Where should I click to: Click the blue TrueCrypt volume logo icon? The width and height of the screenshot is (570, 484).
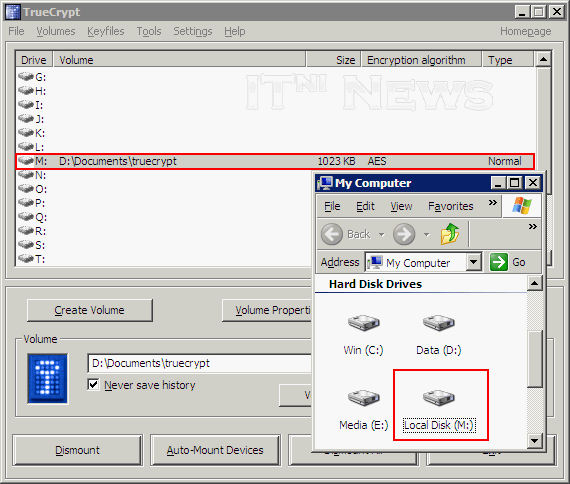(x=48, y=379)
